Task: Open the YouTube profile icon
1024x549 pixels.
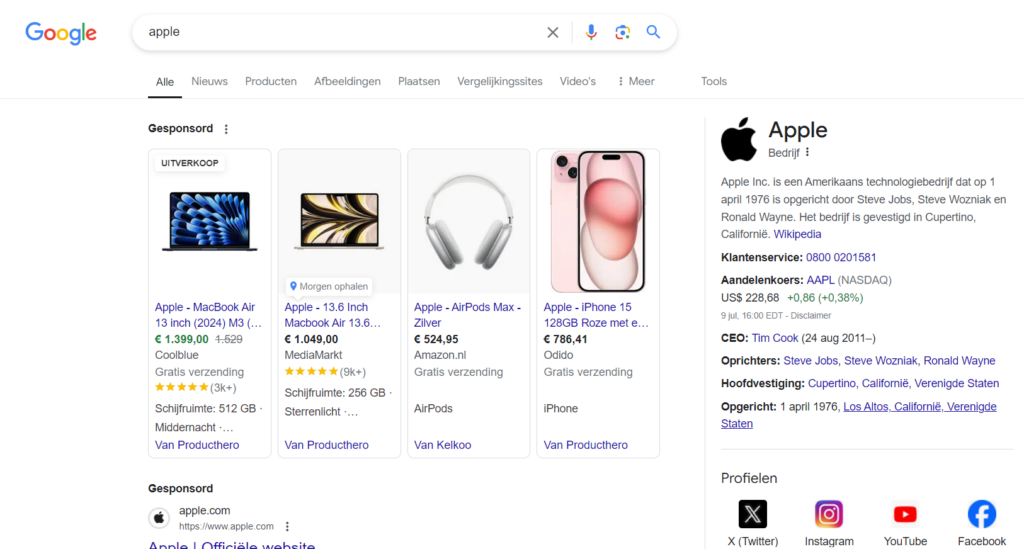Action: [905, 514]
